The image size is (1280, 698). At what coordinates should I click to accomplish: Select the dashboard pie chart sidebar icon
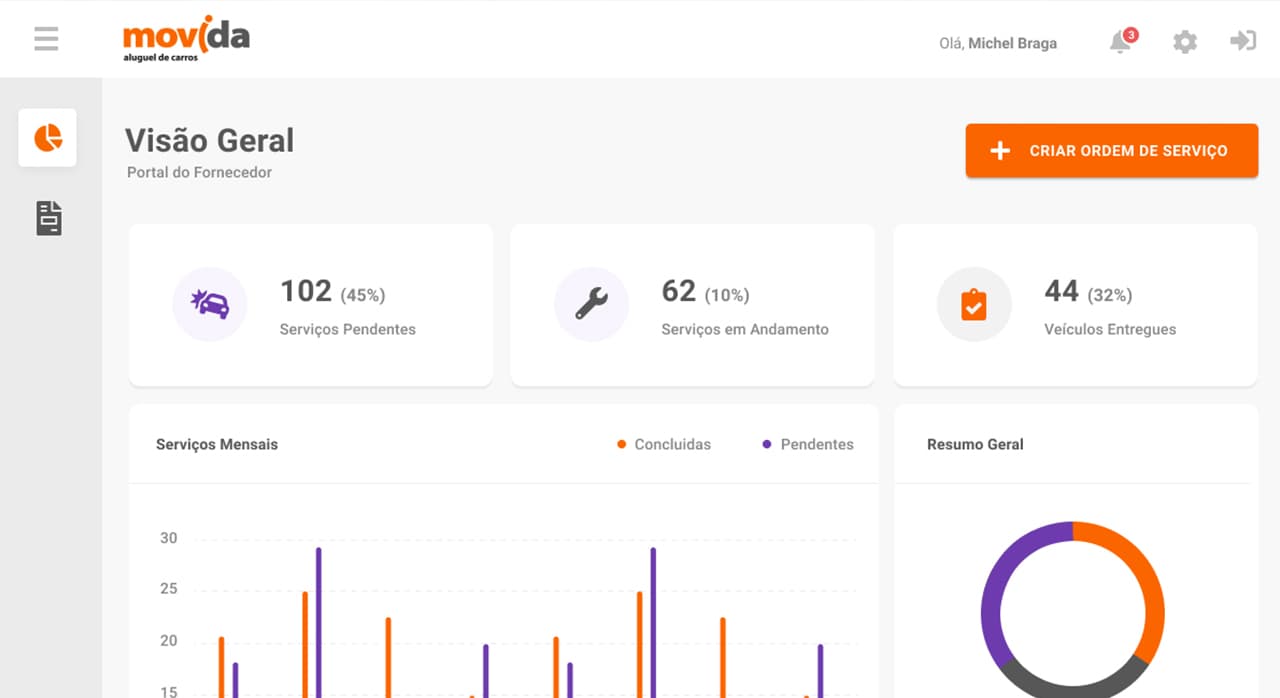[x=48, y=138]
